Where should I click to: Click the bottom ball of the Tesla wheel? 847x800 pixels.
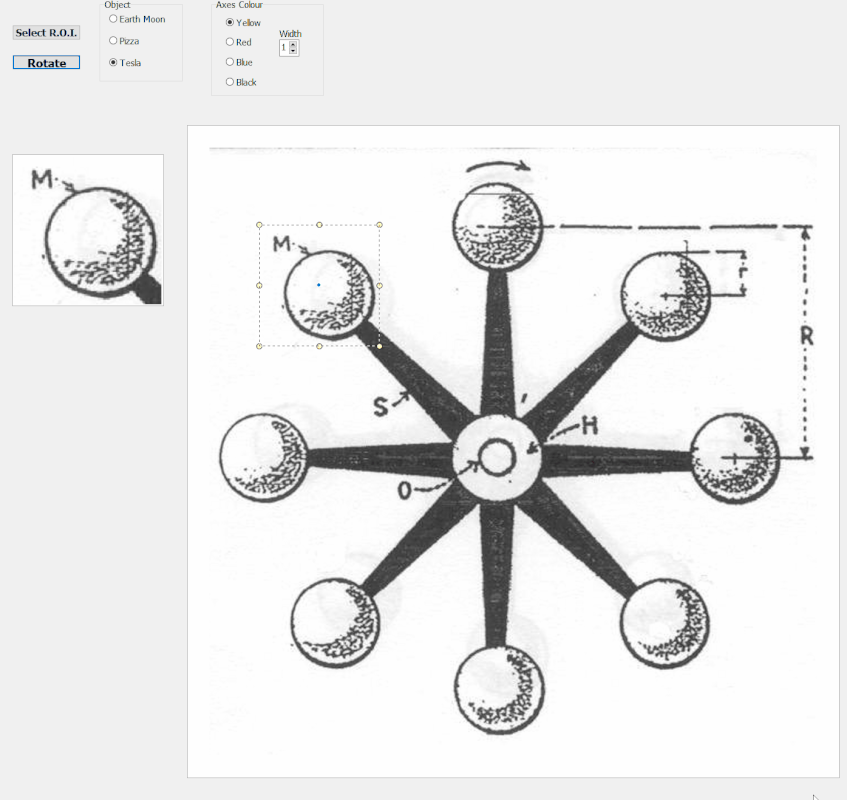(500, 690)
